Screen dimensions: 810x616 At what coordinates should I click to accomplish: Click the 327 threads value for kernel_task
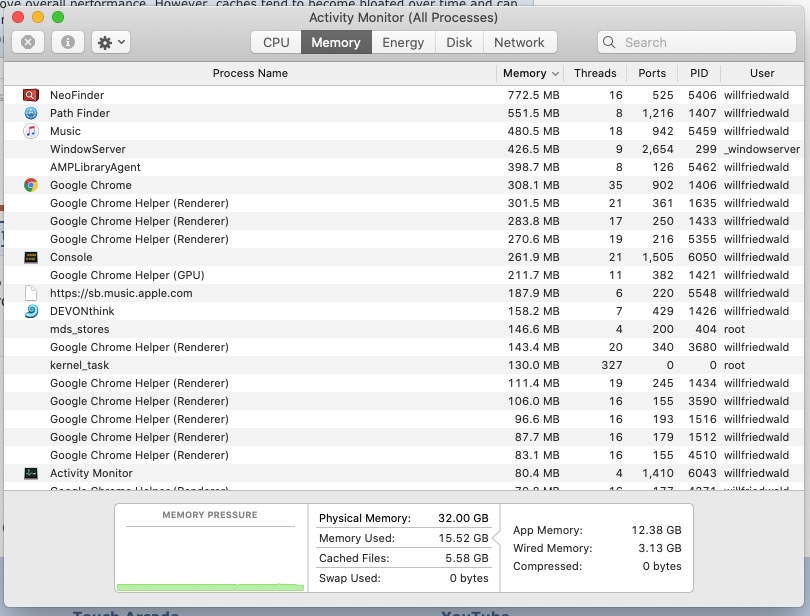(612, 365)
